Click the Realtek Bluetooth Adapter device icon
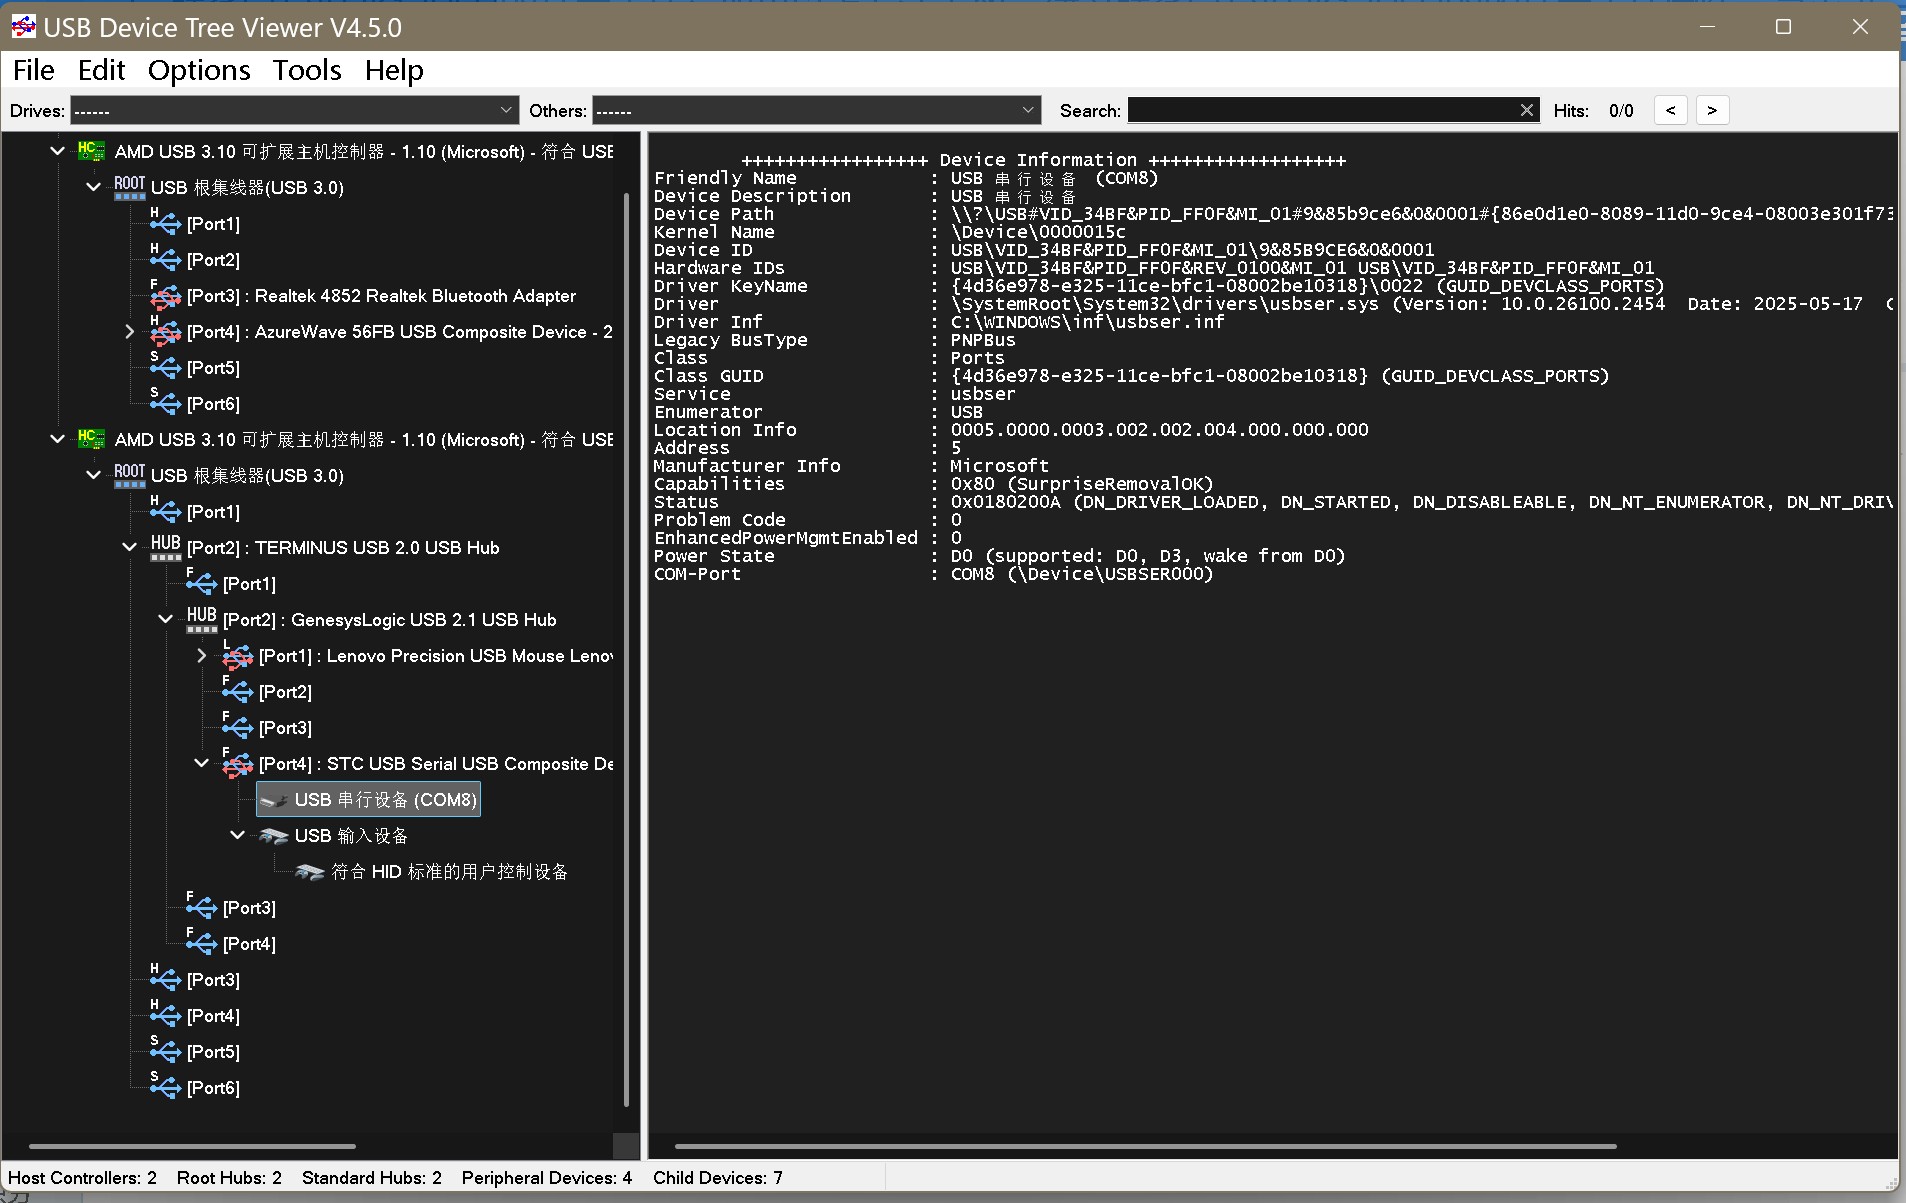1906x1203 pixels. (x=165, y=295)
